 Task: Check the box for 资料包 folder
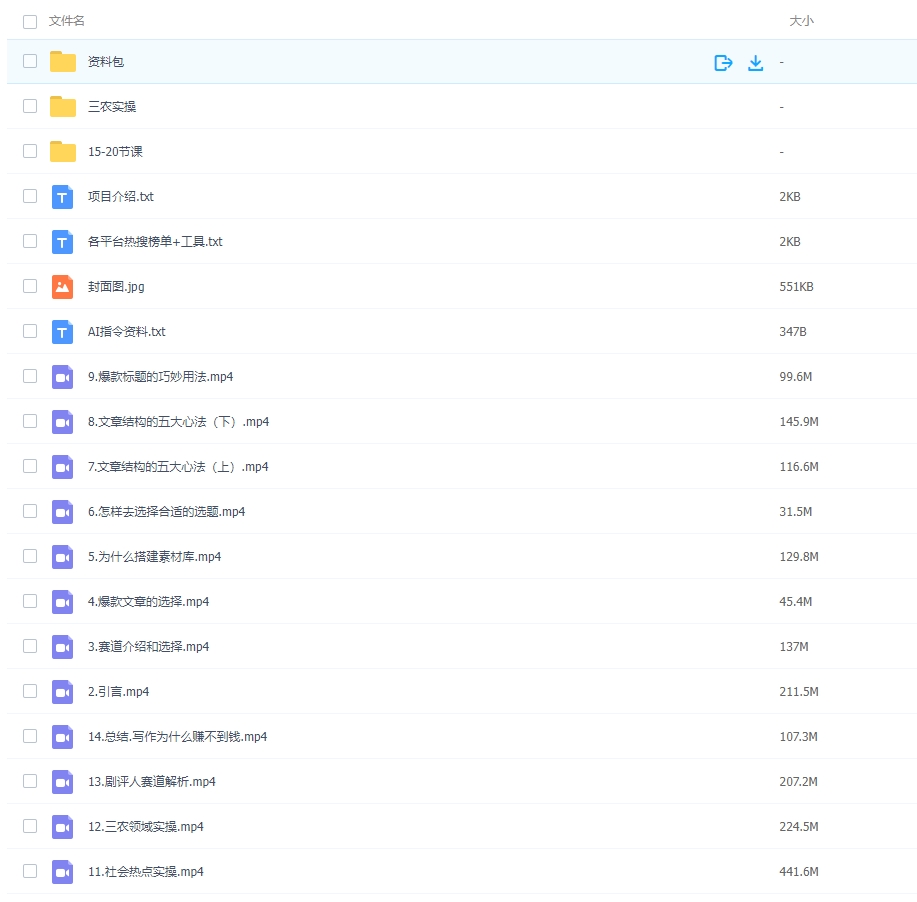coord(30,61)
